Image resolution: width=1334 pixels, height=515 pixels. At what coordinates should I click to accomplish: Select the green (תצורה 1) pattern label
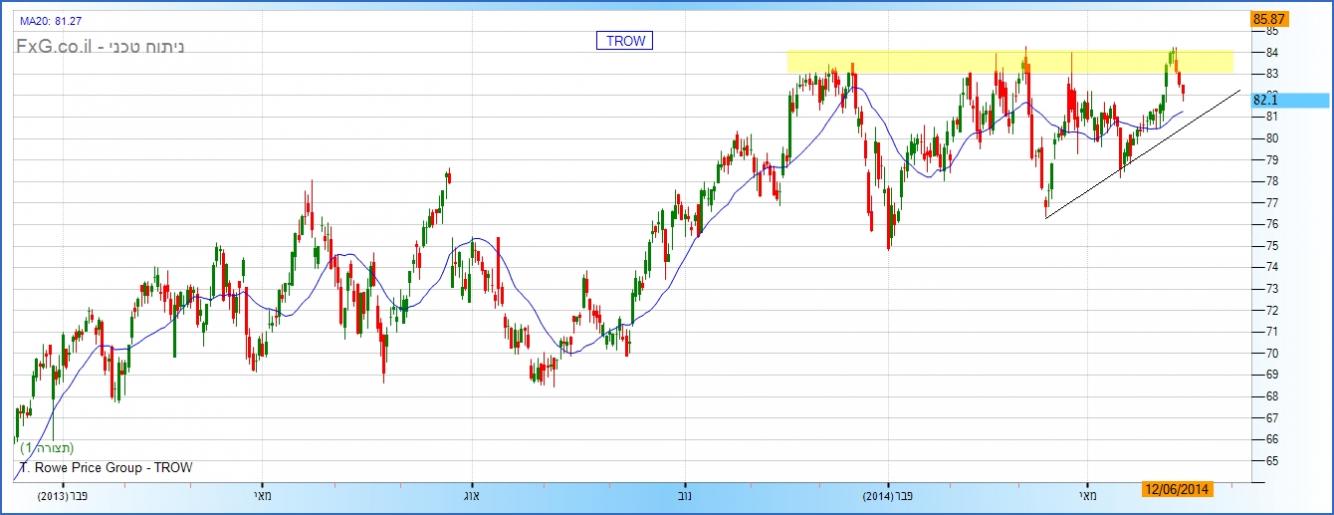click(x=47, y=448)
